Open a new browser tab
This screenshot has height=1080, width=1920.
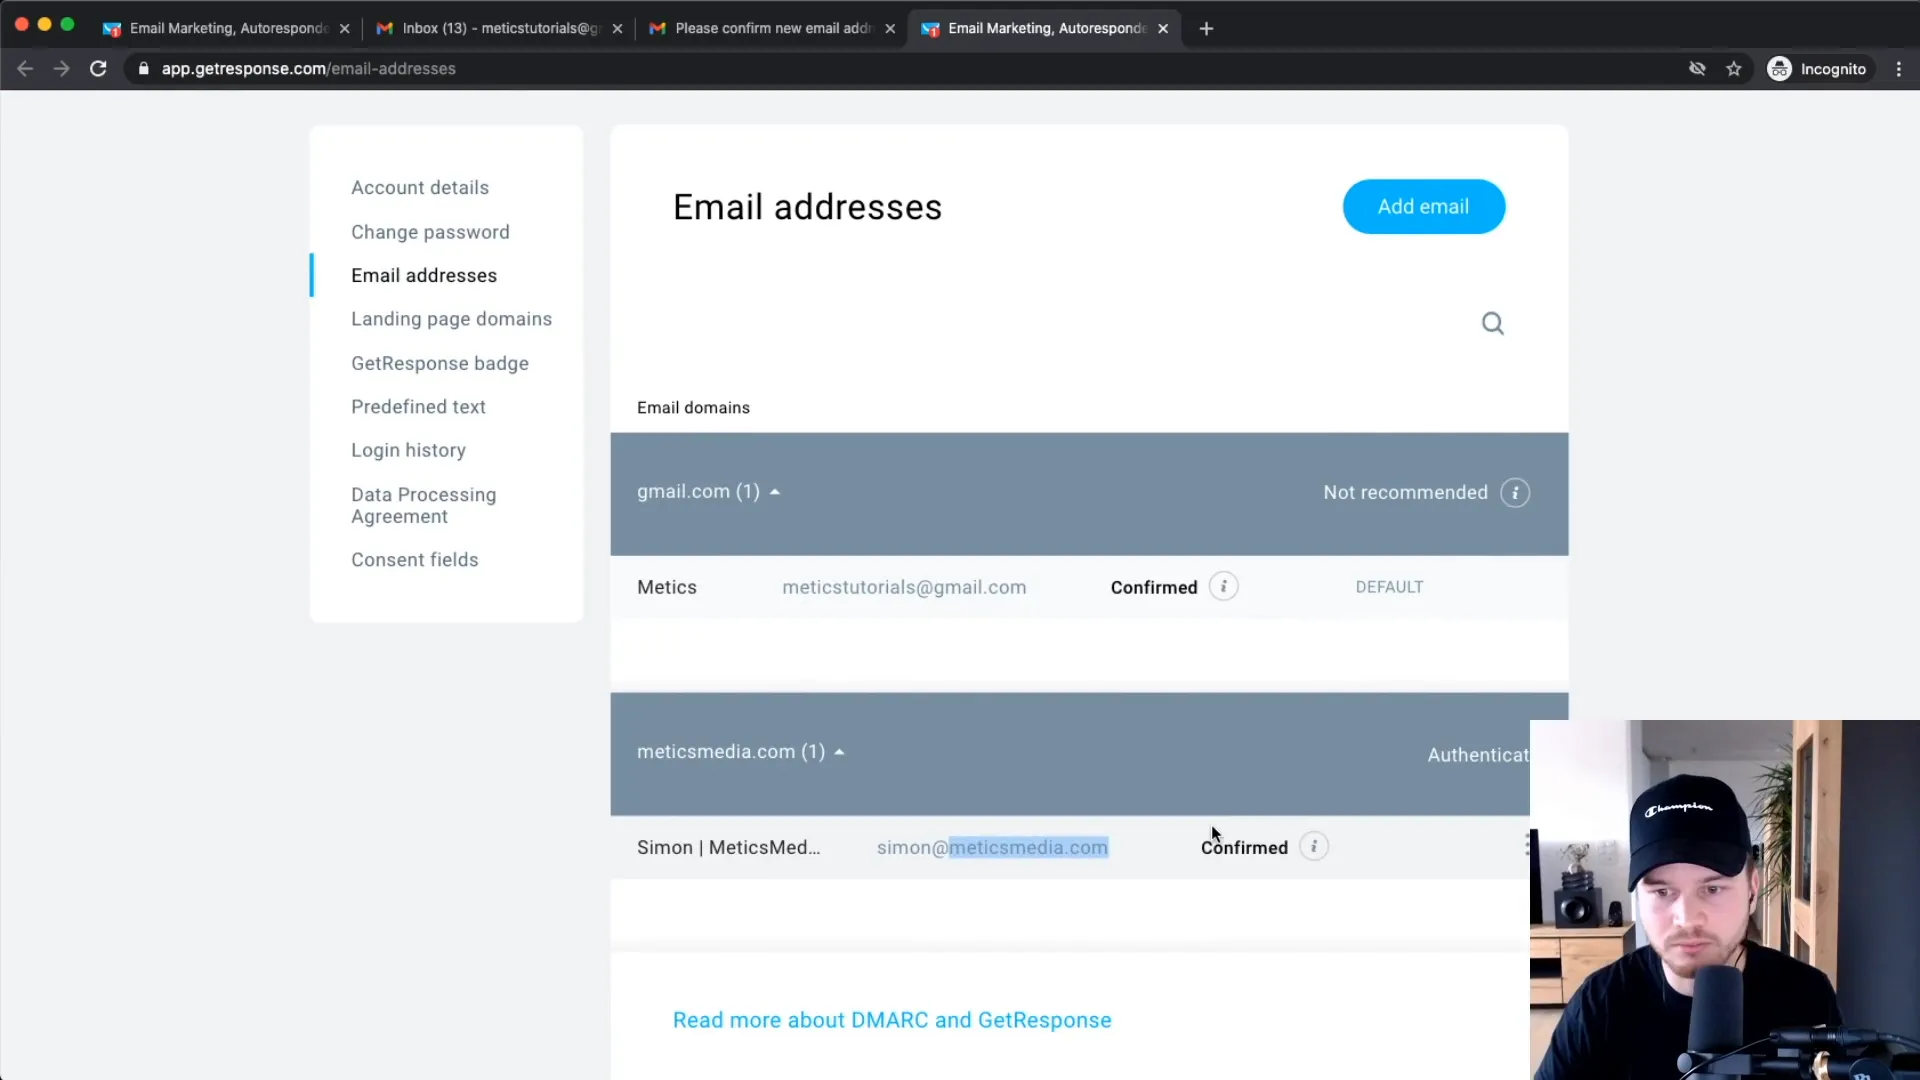(x=1206, y=29)
